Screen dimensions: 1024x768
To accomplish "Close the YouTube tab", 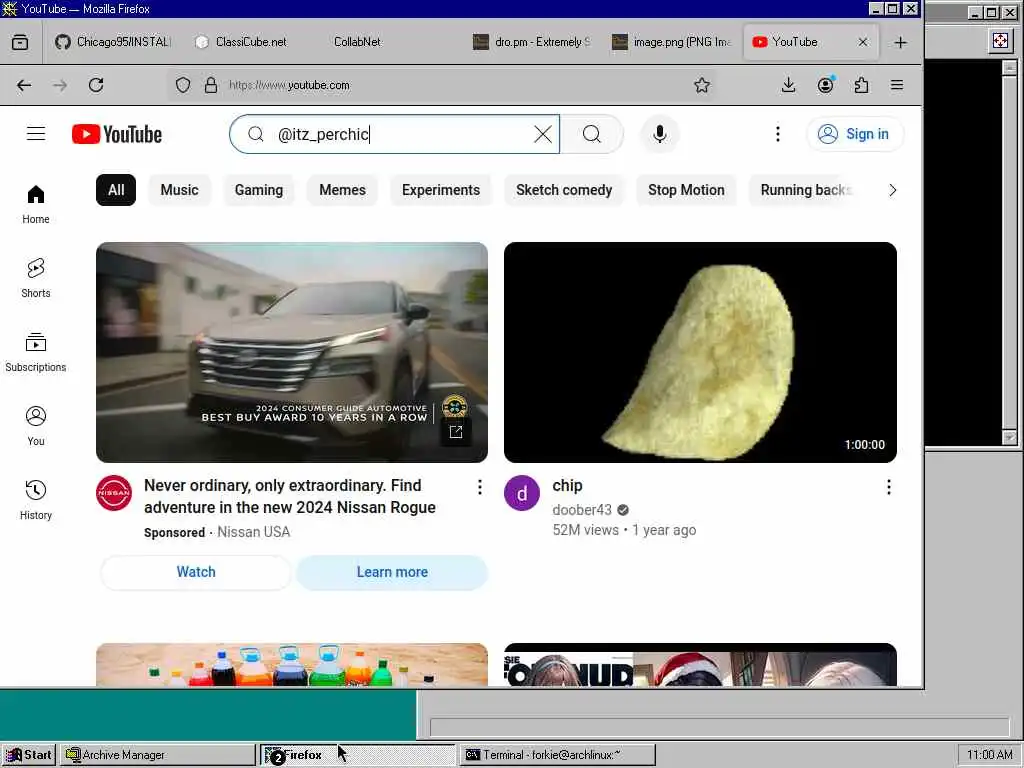I will (863, 42).
